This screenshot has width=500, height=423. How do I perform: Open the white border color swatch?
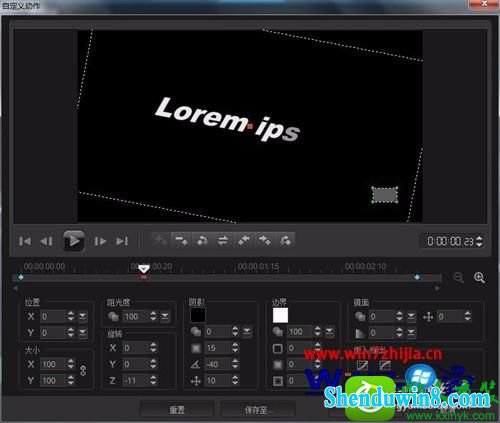280,315
